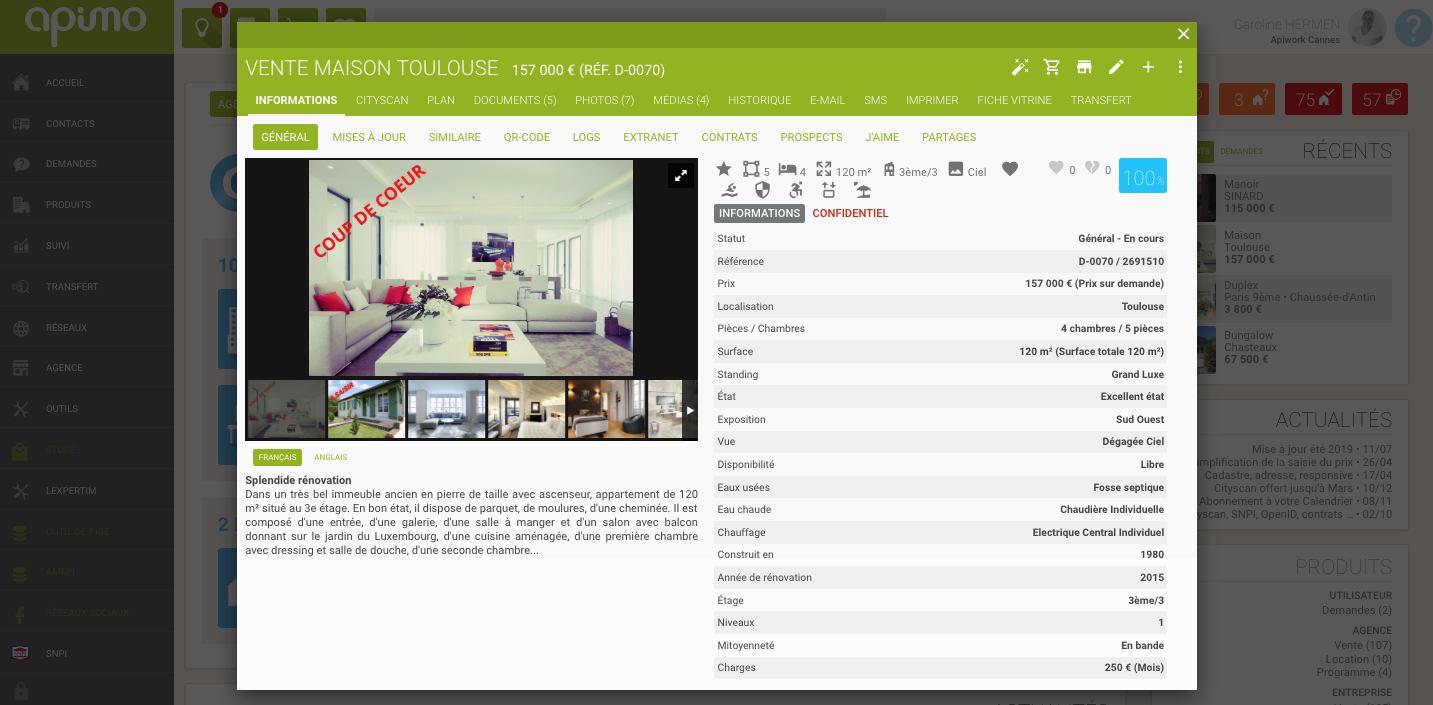Click the wheelchair accessibility icon
The width and height of the screenshot is (1433, 705).
796,190
